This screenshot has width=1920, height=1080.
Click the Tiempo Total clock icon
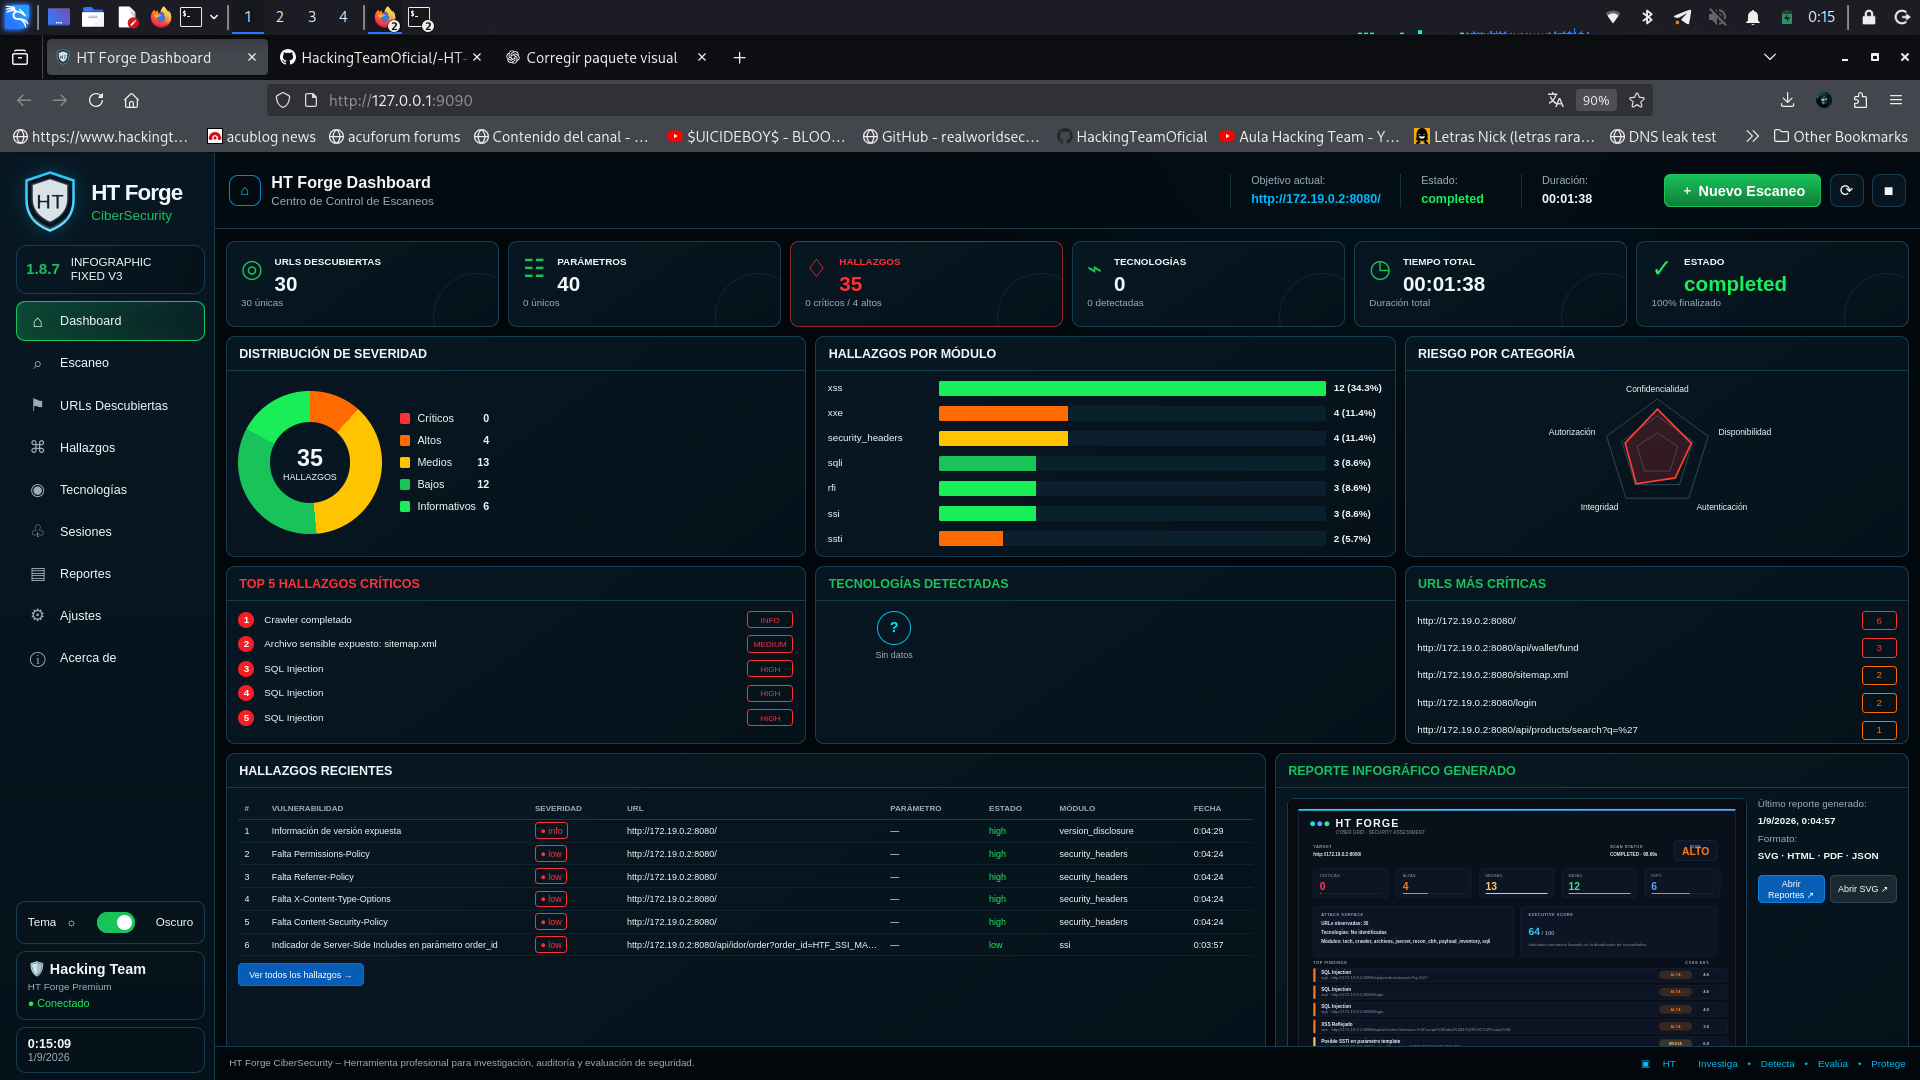coord(1380,270)
